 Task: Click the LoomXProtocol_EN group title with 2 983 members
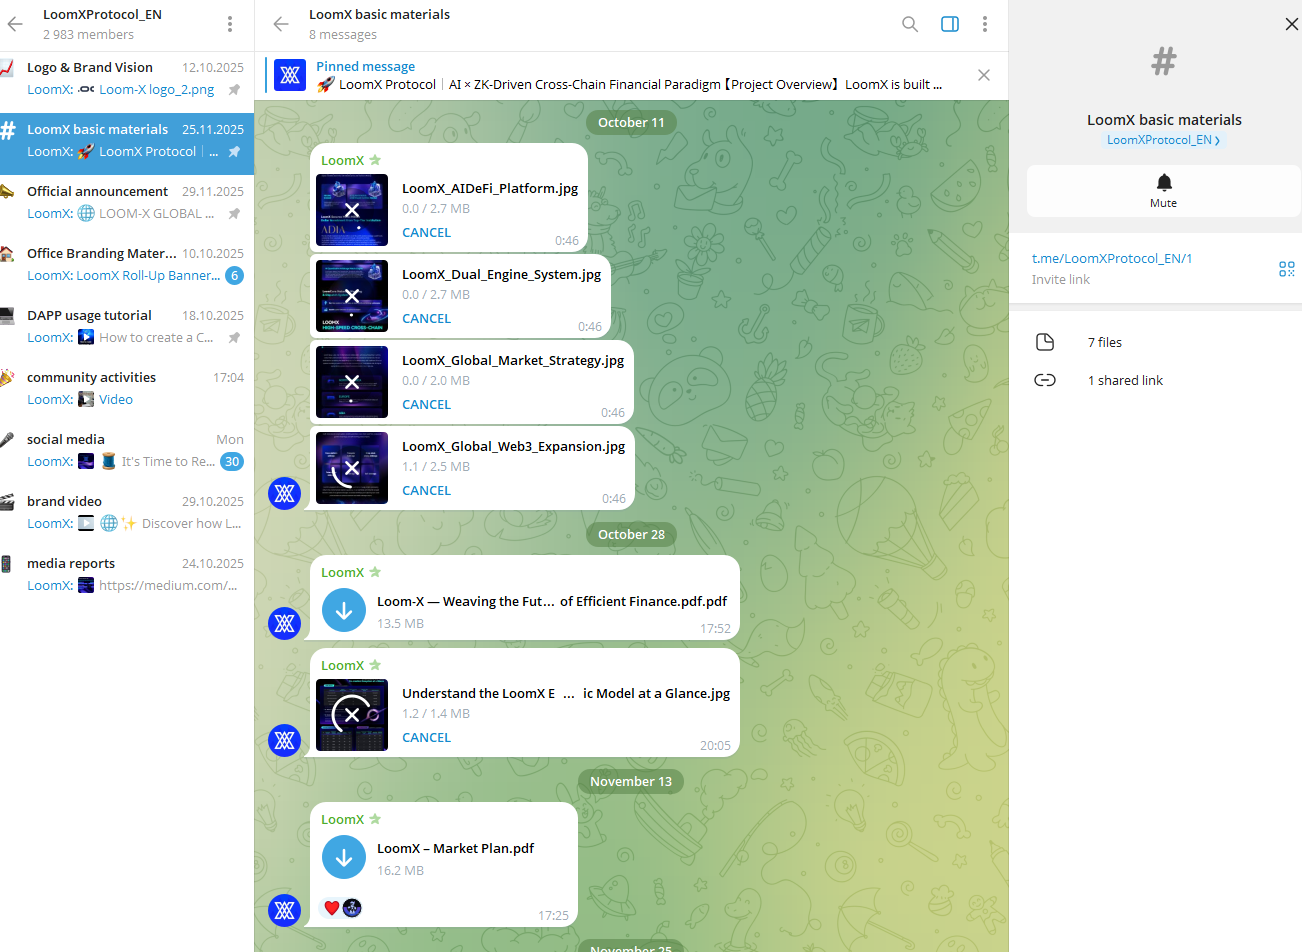click(102, 15)
